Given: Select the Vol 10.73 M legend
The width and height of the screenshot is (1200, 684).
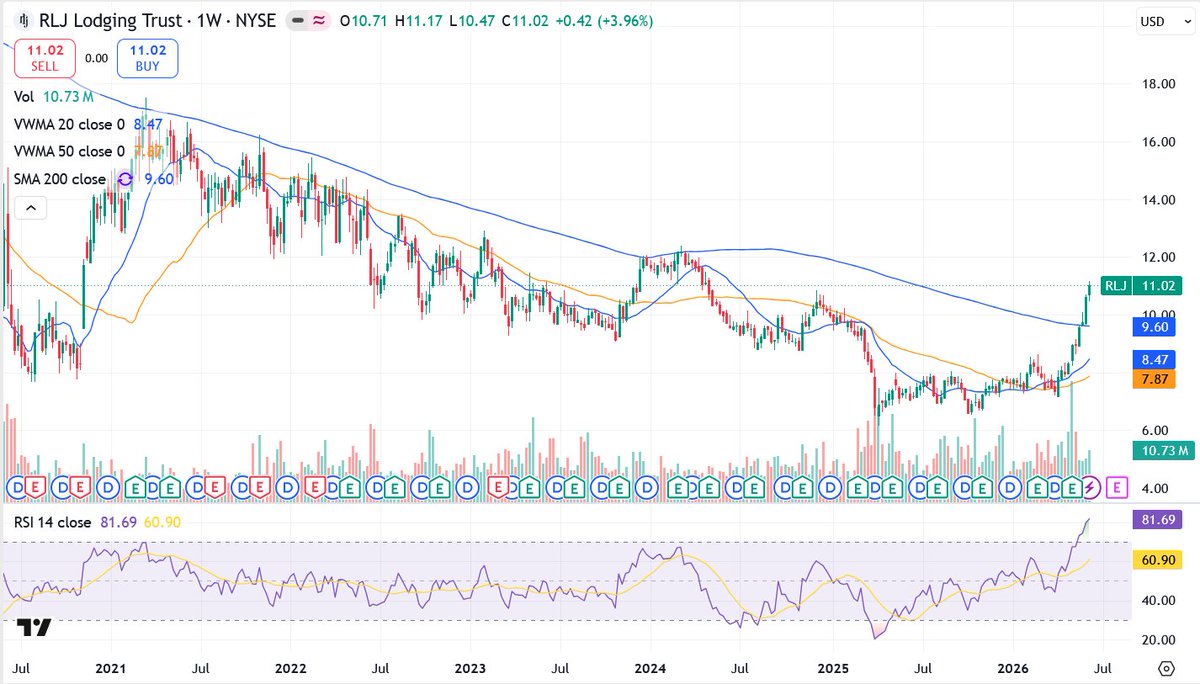Looking at the screenshot, I should pyautogui.click(x=55, y=97).
